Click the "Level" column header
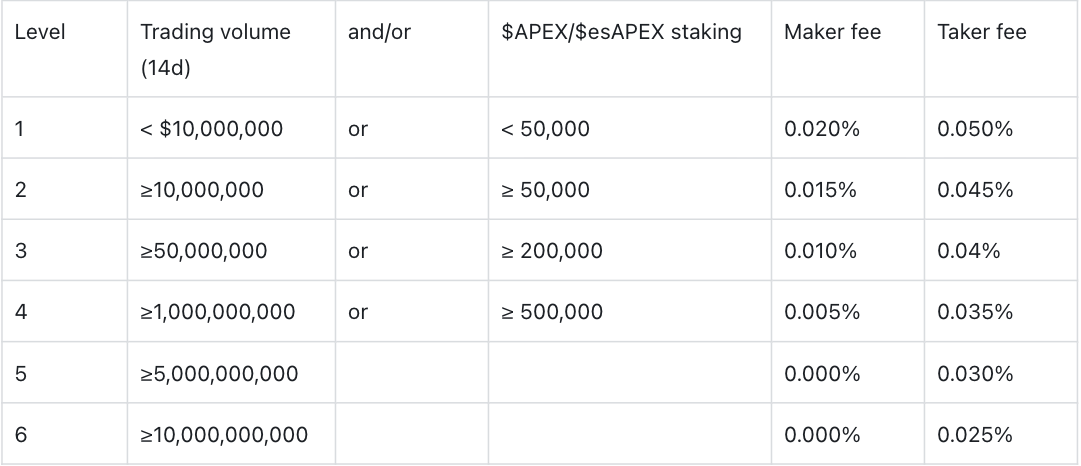 [x=40, y=32]
